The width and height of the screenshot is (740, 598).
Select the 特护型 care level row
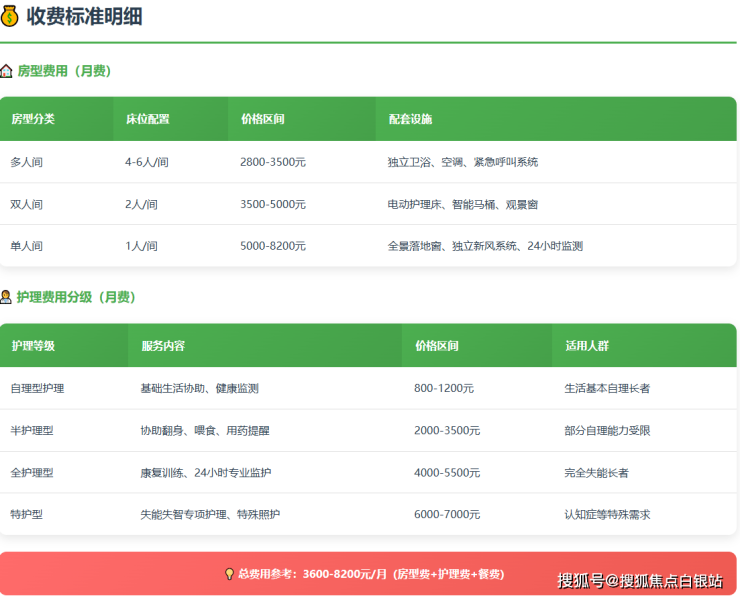[x=27, y=514]
